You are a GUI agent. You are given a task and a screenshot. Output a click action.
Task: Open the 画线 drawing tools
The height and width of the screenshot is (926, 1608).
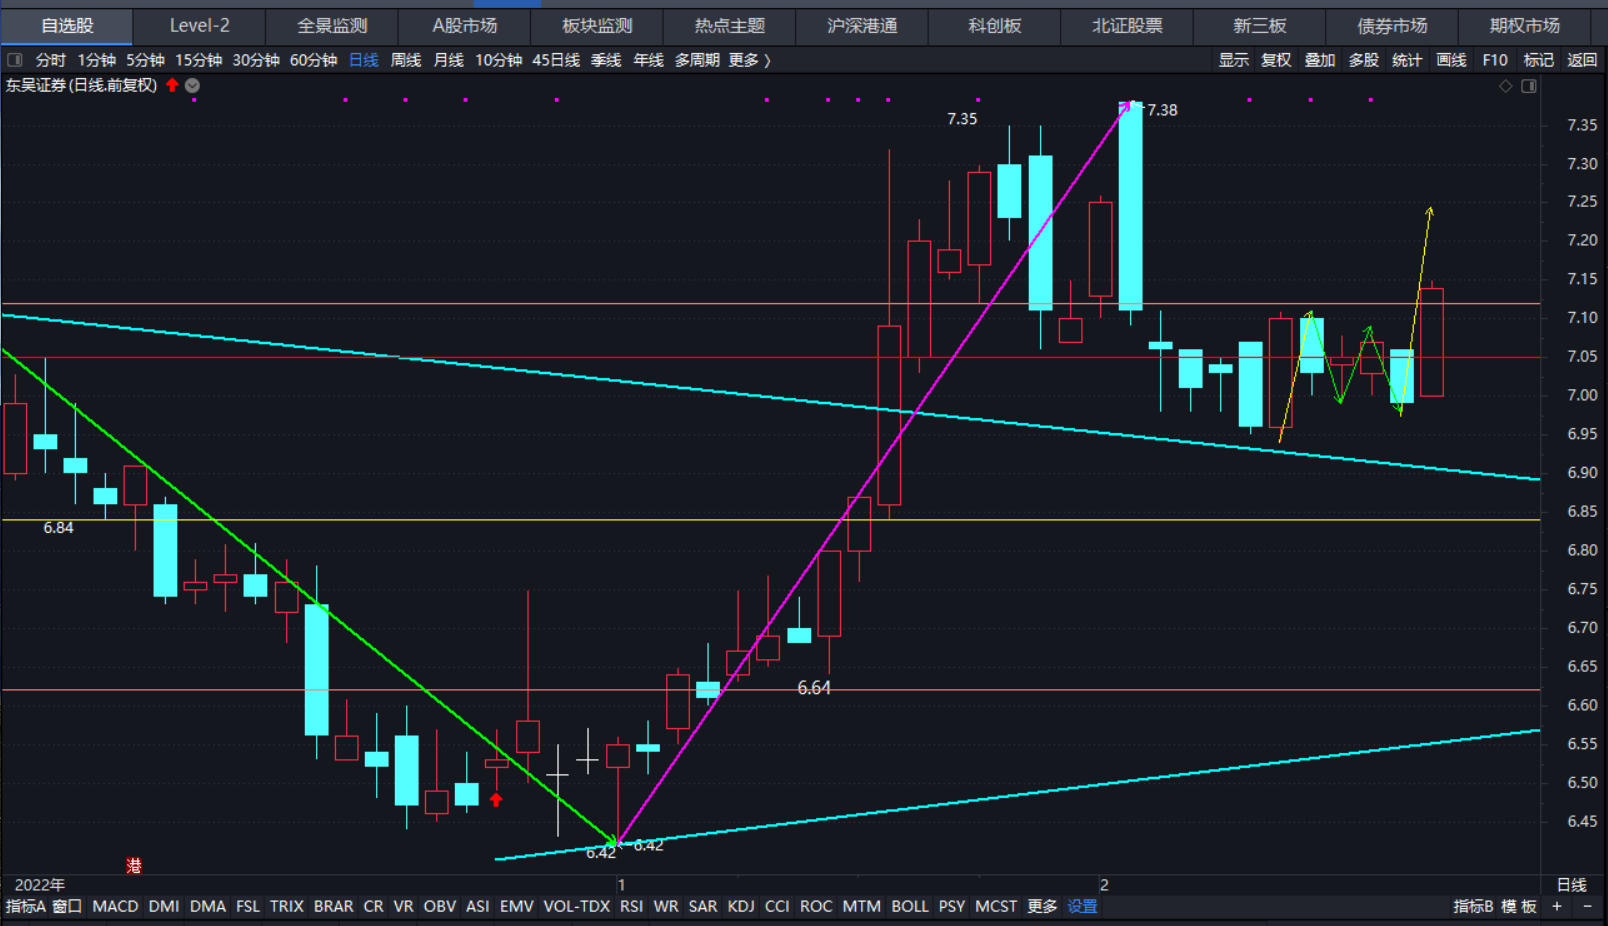point(1450,60)
